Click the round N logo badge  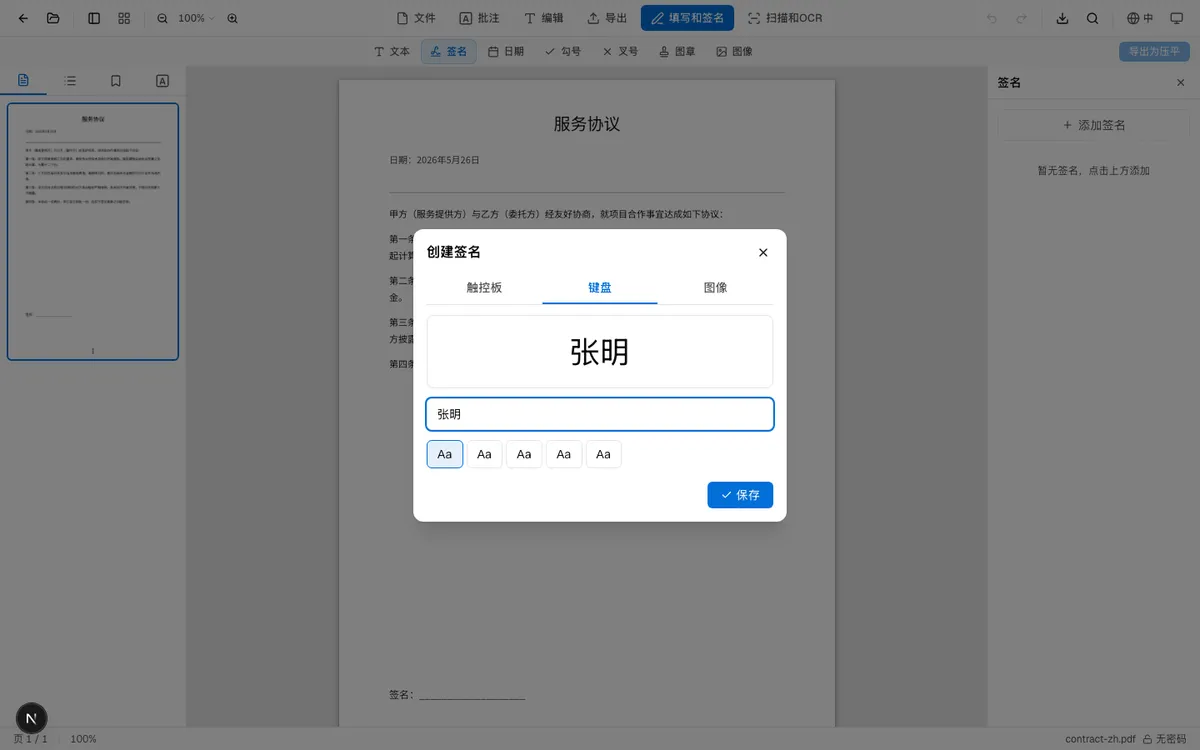(32, 718)
